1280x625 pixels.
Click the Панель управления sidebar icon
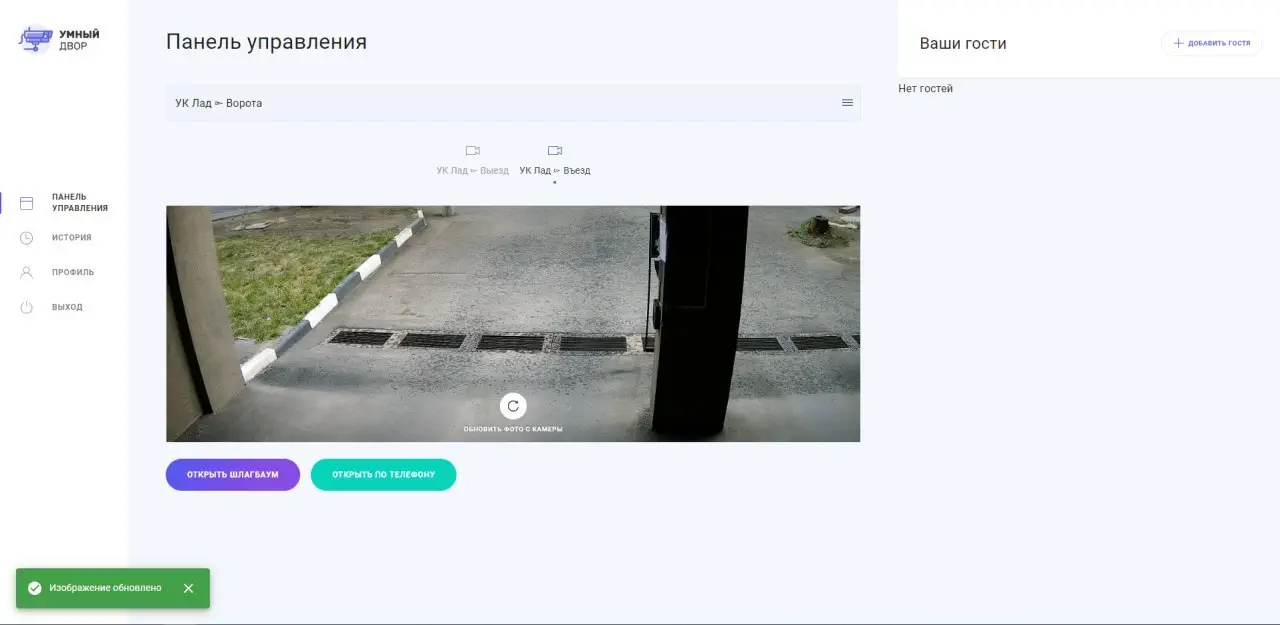(x=27, y=203)
